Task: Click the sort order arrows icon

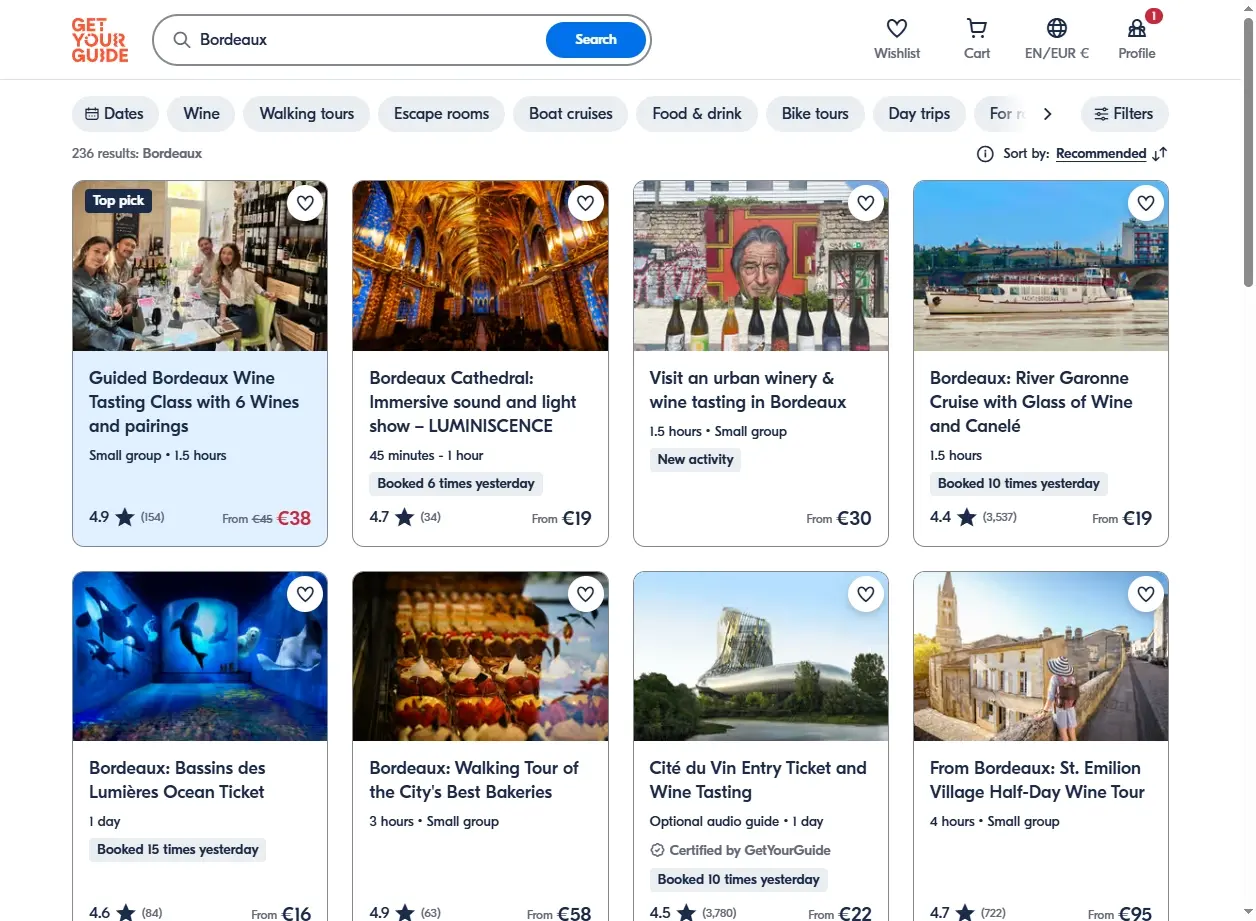Action: pyautogui.click(x=1160, y=154)
